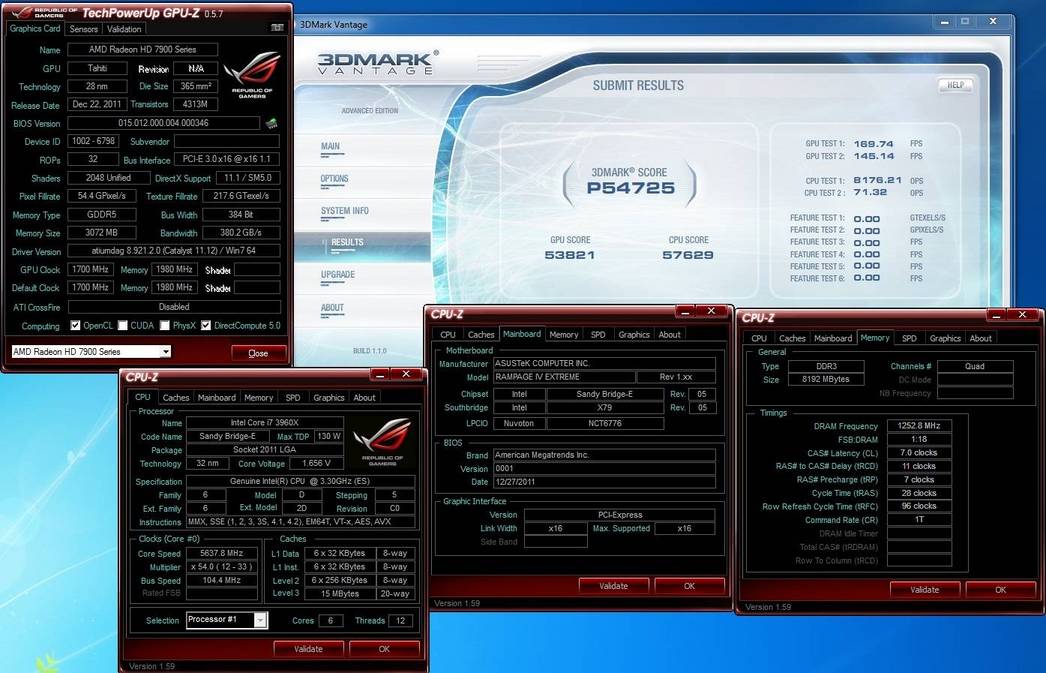Toggle the OpenCL checkbox
Screen dimensions: 1046x673
(76, 326)
